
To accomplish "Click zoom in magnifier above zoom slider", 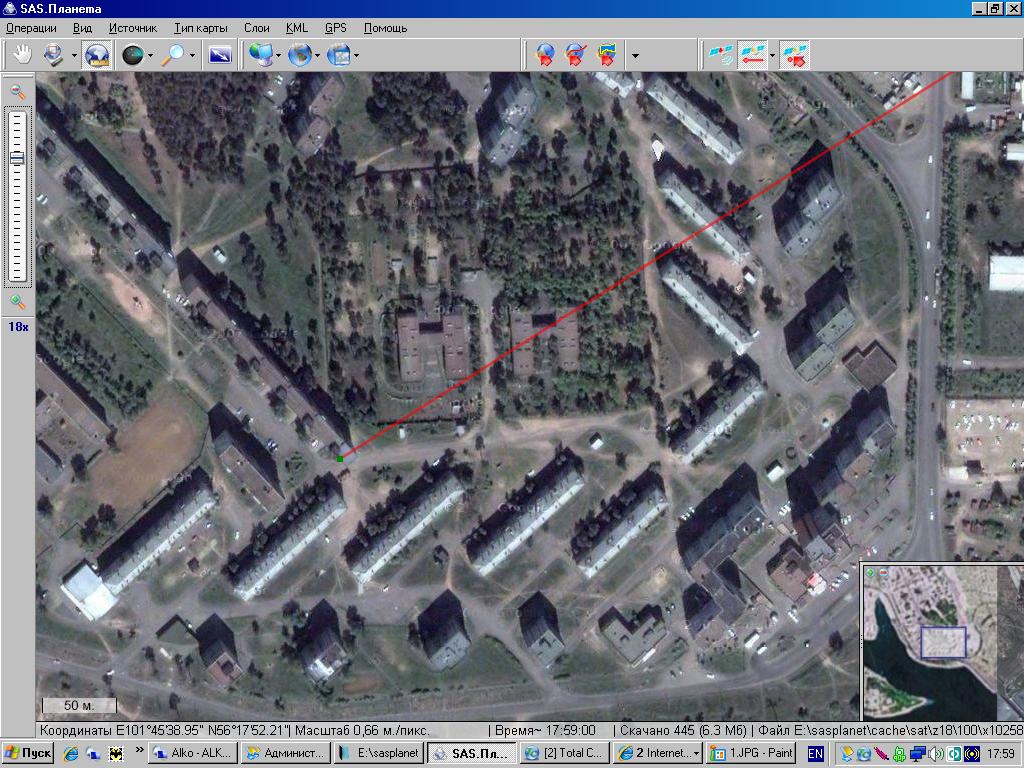I will pos(17,92).
